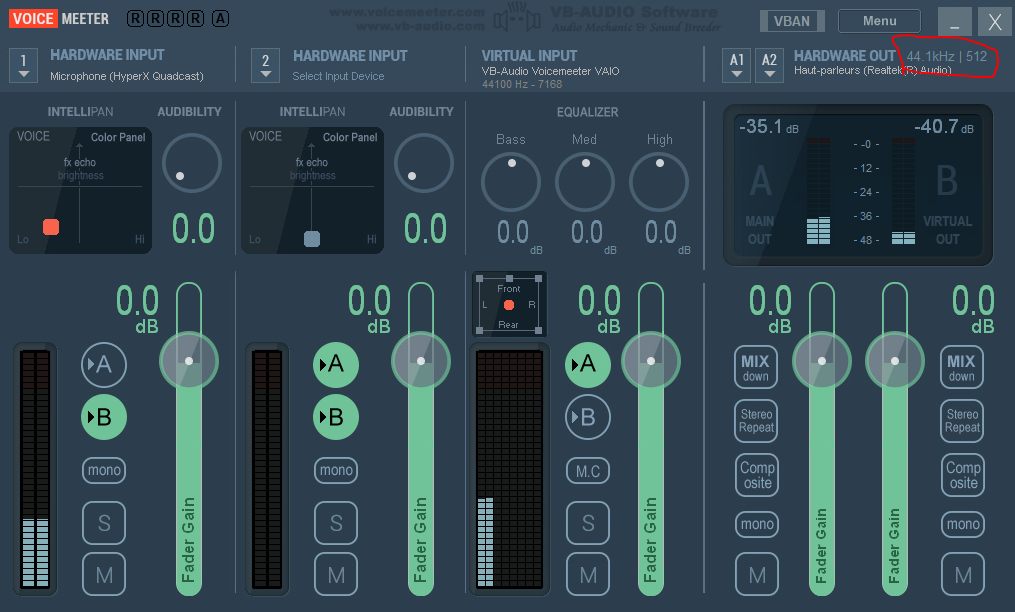Screen dimensions: 1015x612
Task: Click the Hardware Input 2 fader gain knob
Action: click(x=421, y=361)
